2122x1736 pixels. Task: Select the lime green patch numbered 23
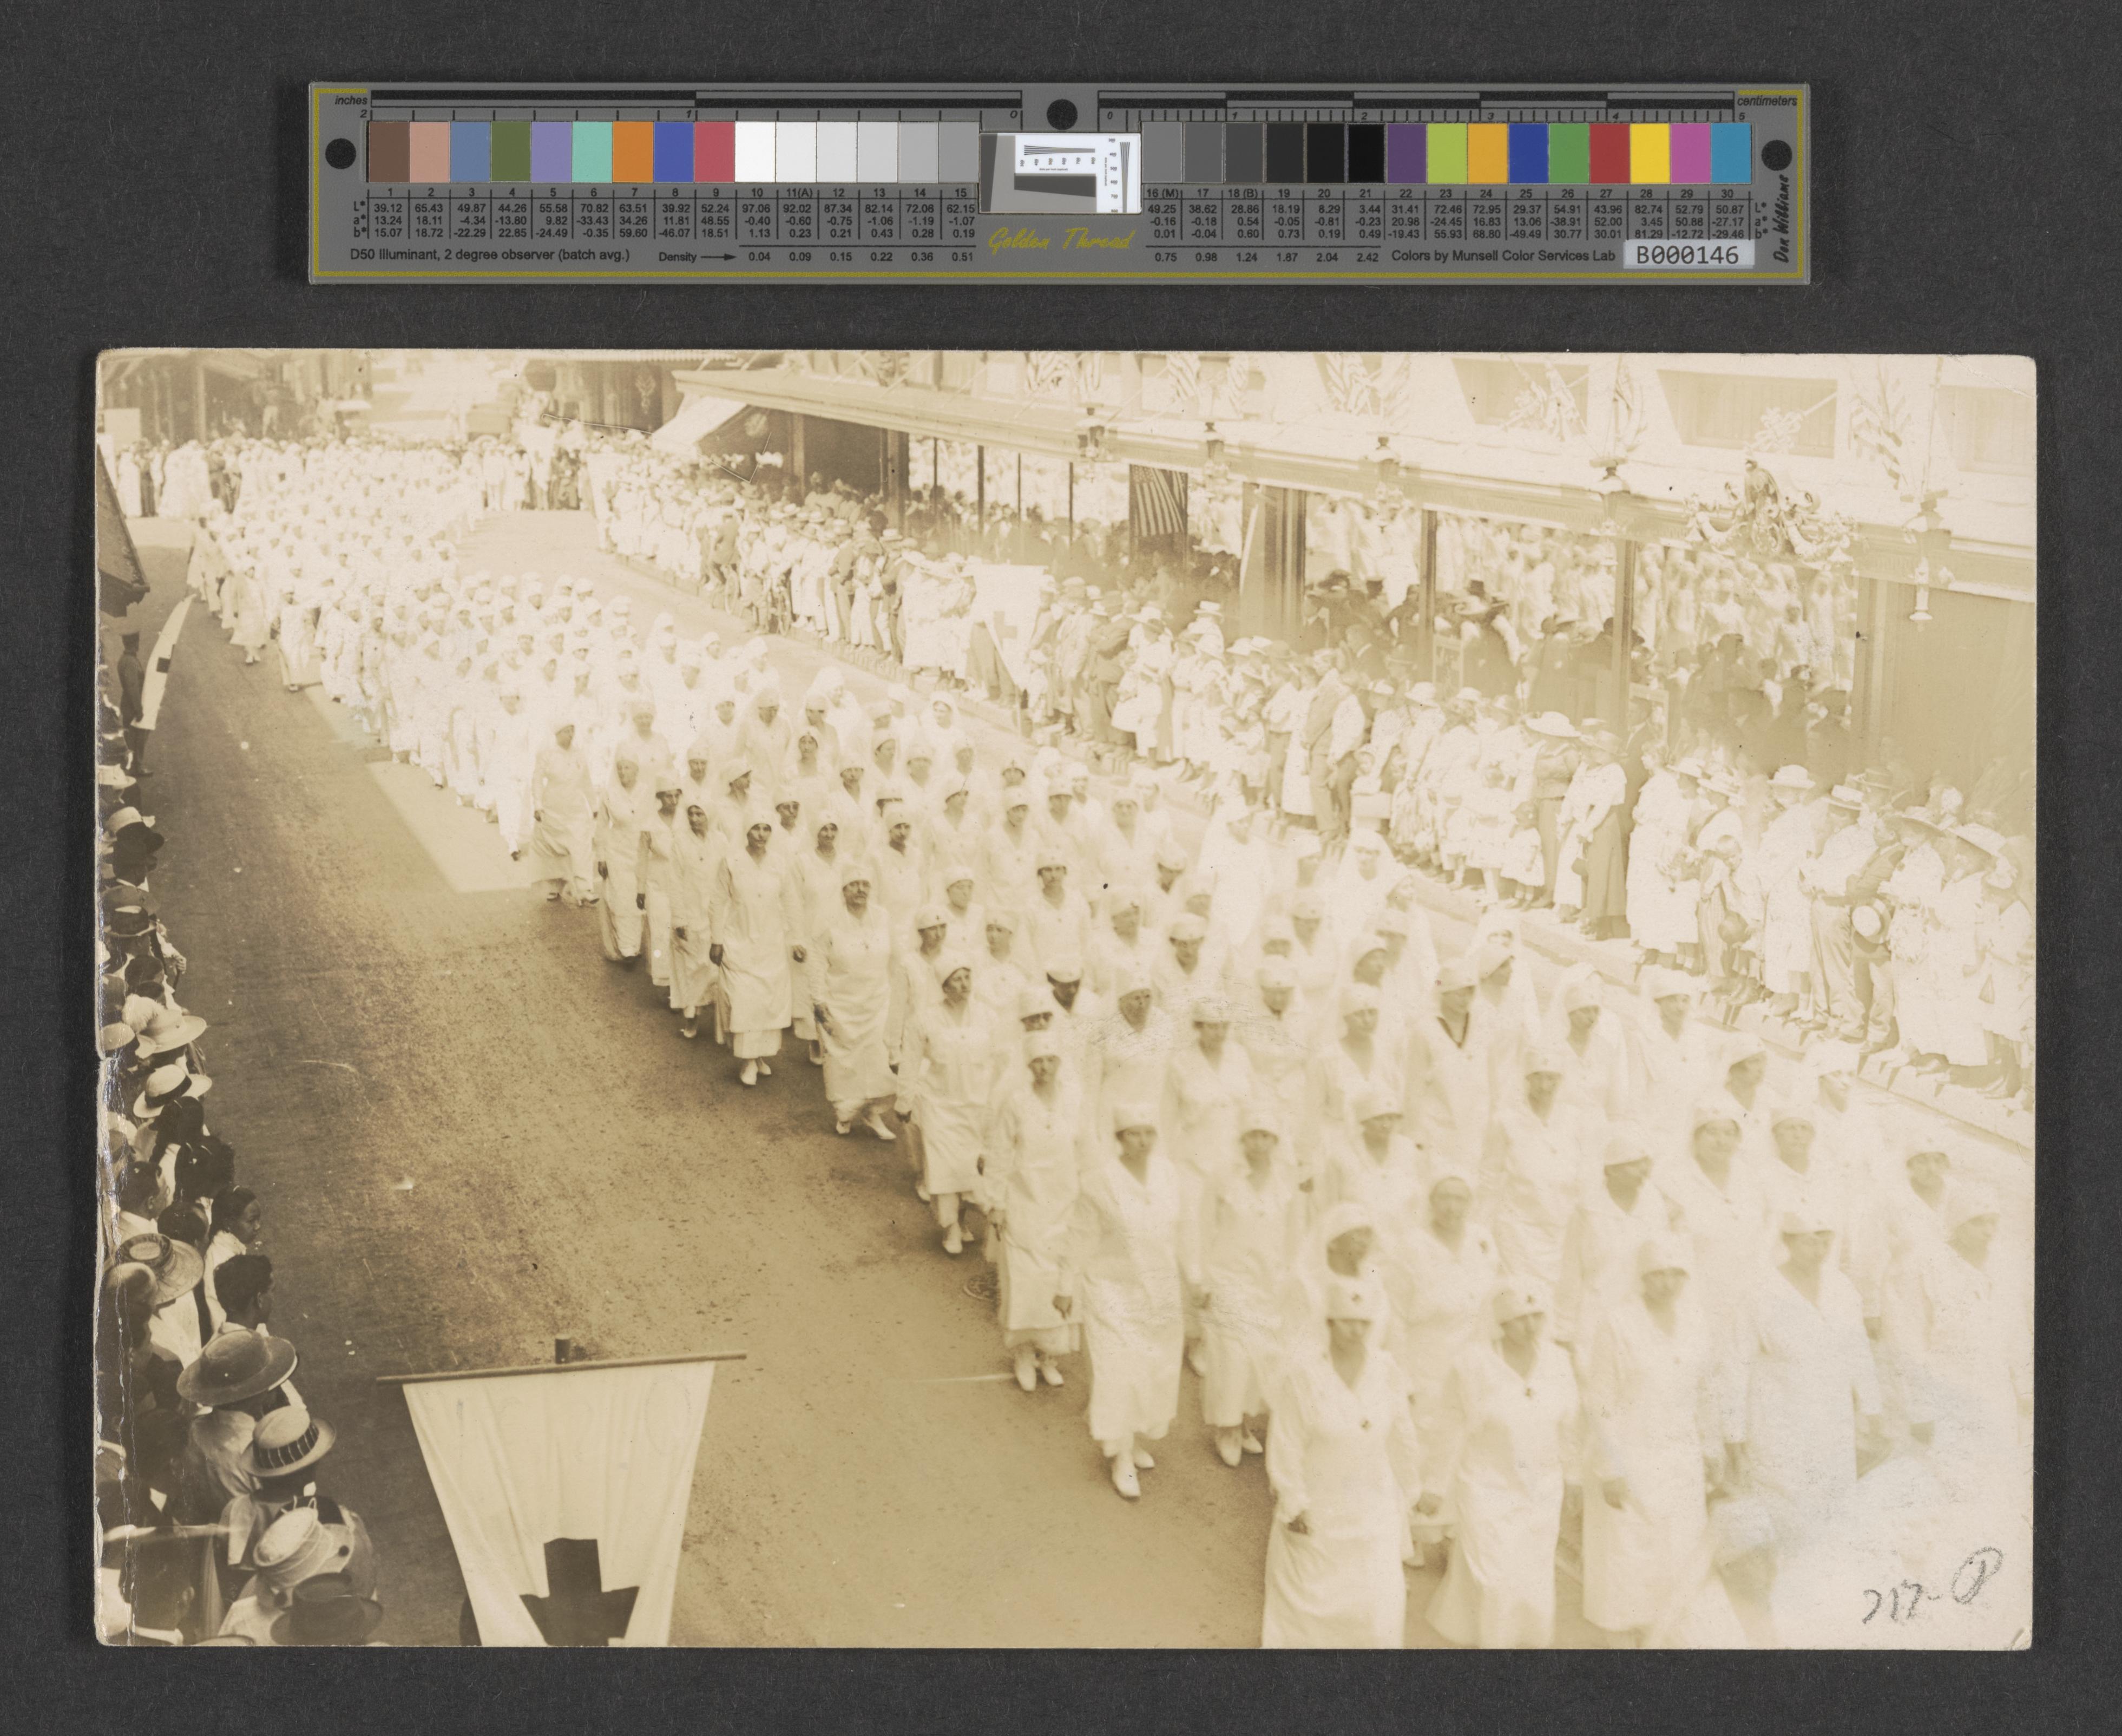(1446, 152)
